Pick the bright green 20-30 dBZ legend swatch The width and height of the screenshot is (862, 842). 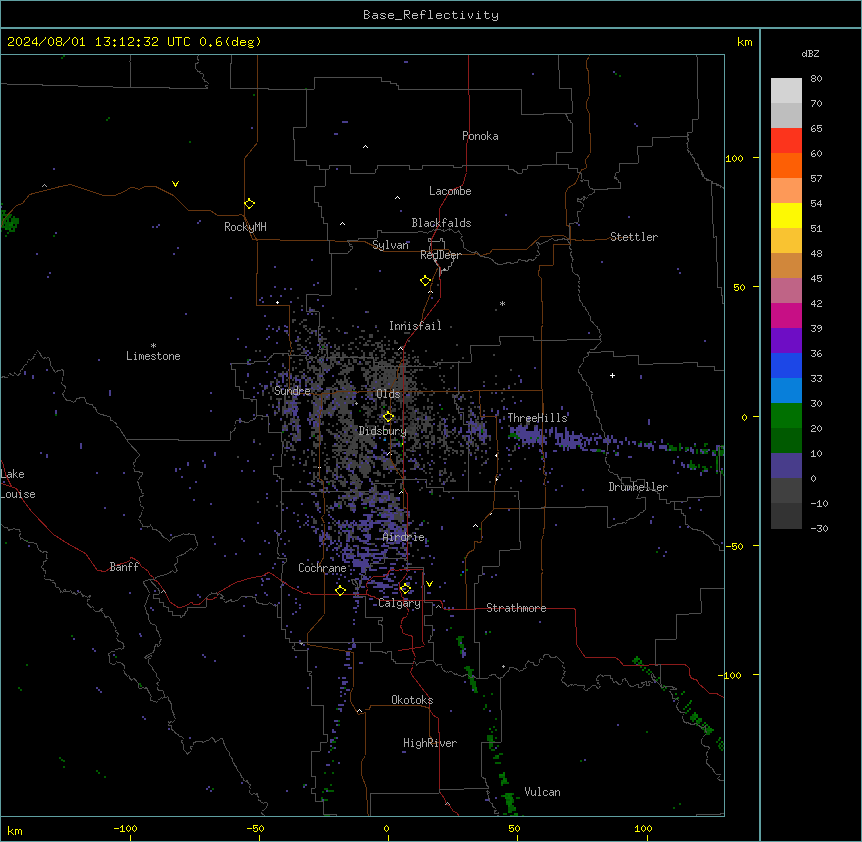point(786,416)
